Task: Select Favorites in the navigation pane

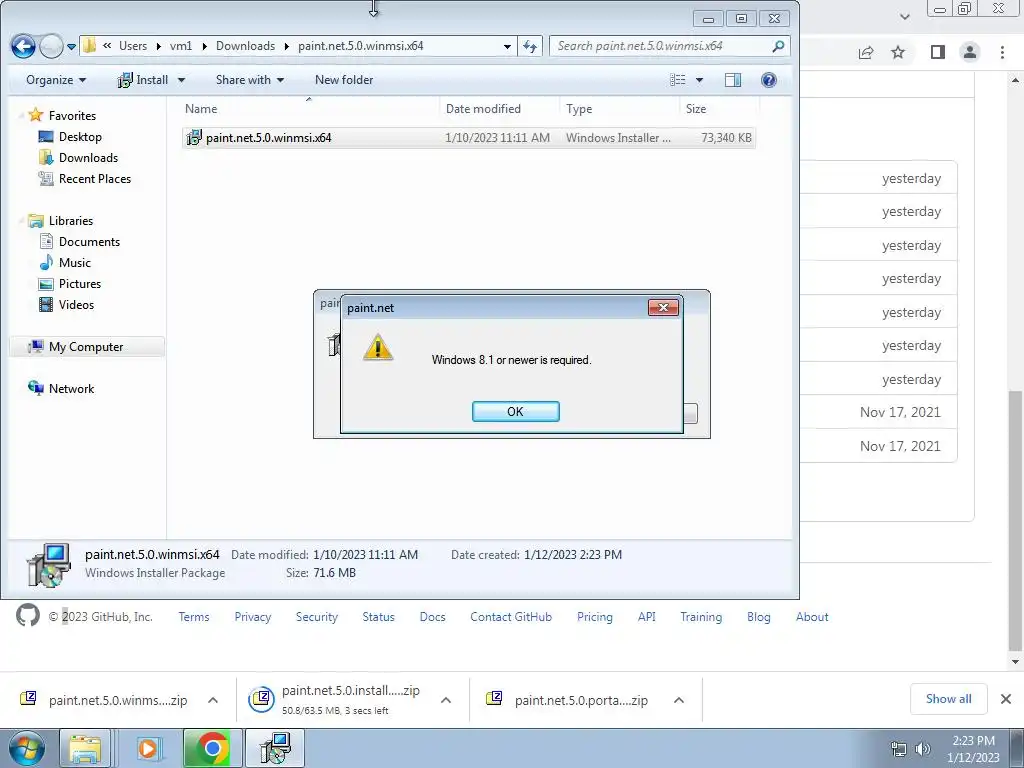Action: (72, 116)
